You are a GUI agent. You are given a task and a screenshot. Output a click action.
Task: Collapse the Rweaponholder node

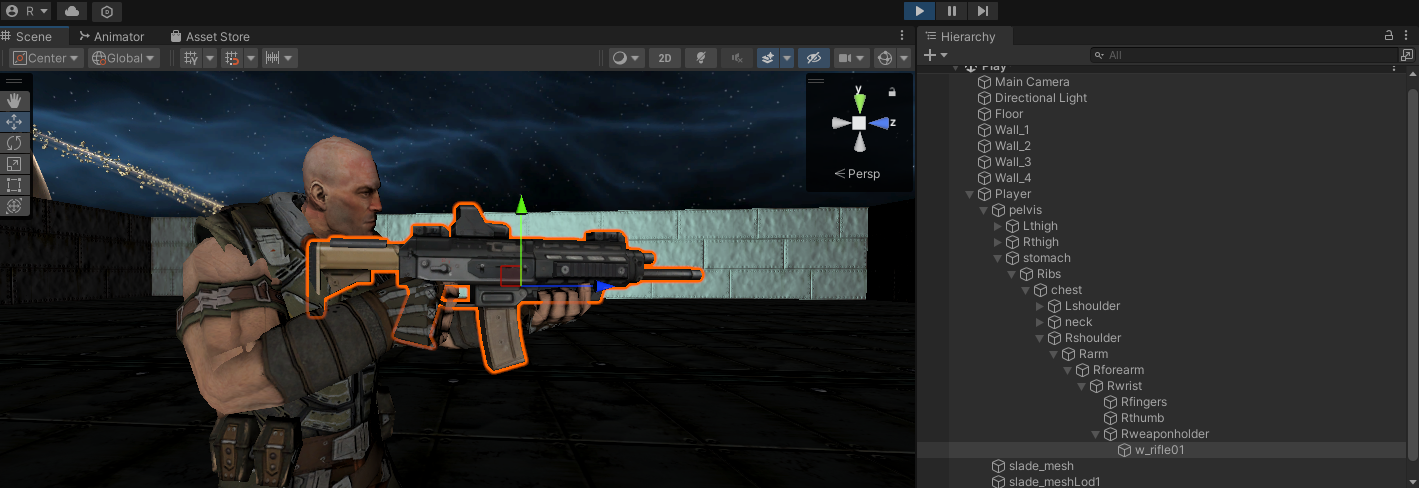coord(1095,434)
